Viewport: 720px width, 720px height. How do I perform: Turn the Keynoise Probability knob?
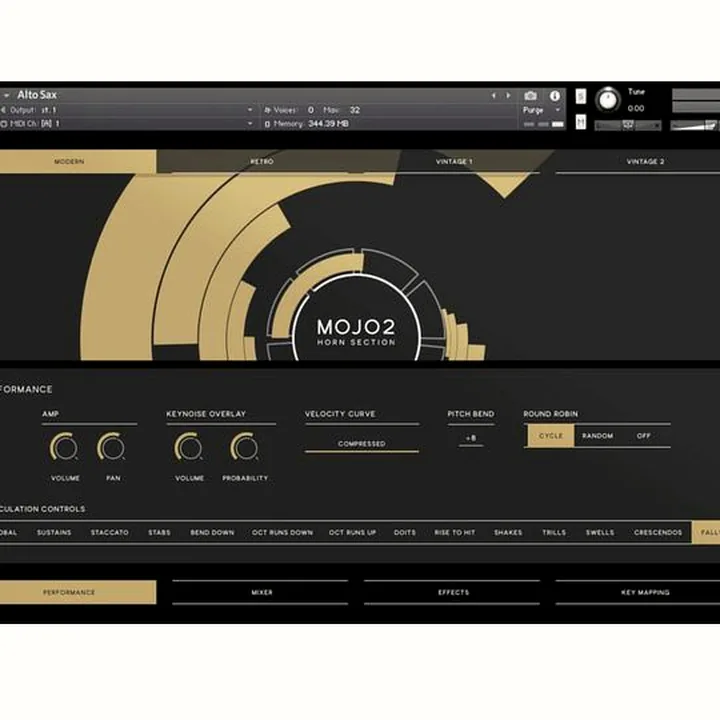point(244,447)
